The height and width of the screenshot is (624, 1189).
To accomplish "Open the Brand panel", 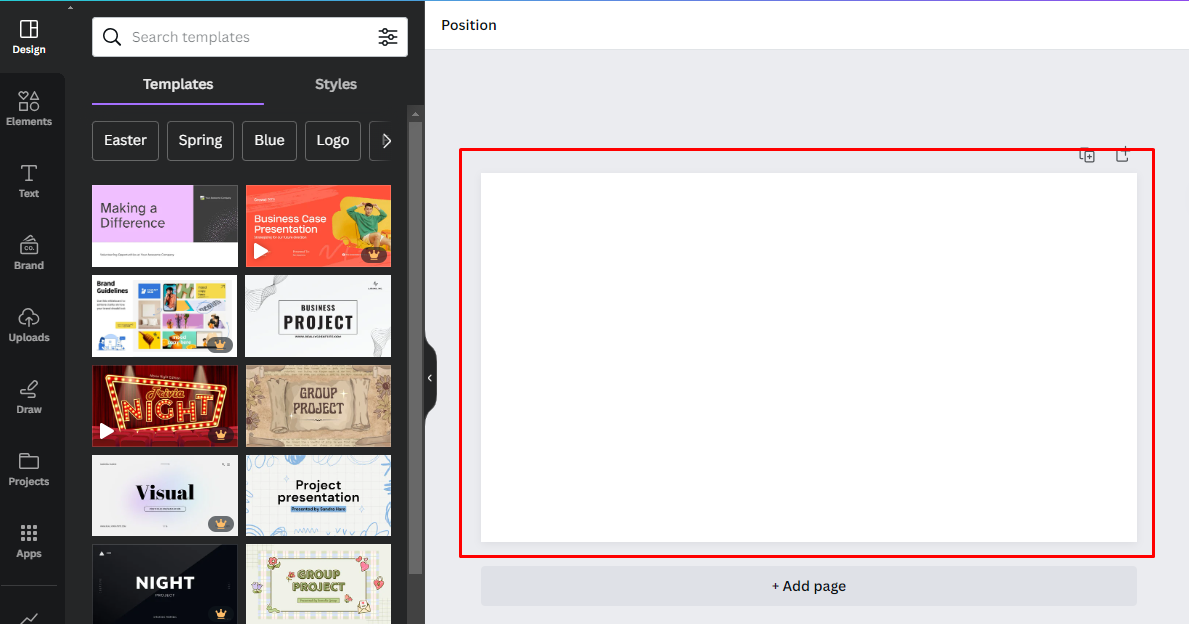I will click(x=29, y=252).
